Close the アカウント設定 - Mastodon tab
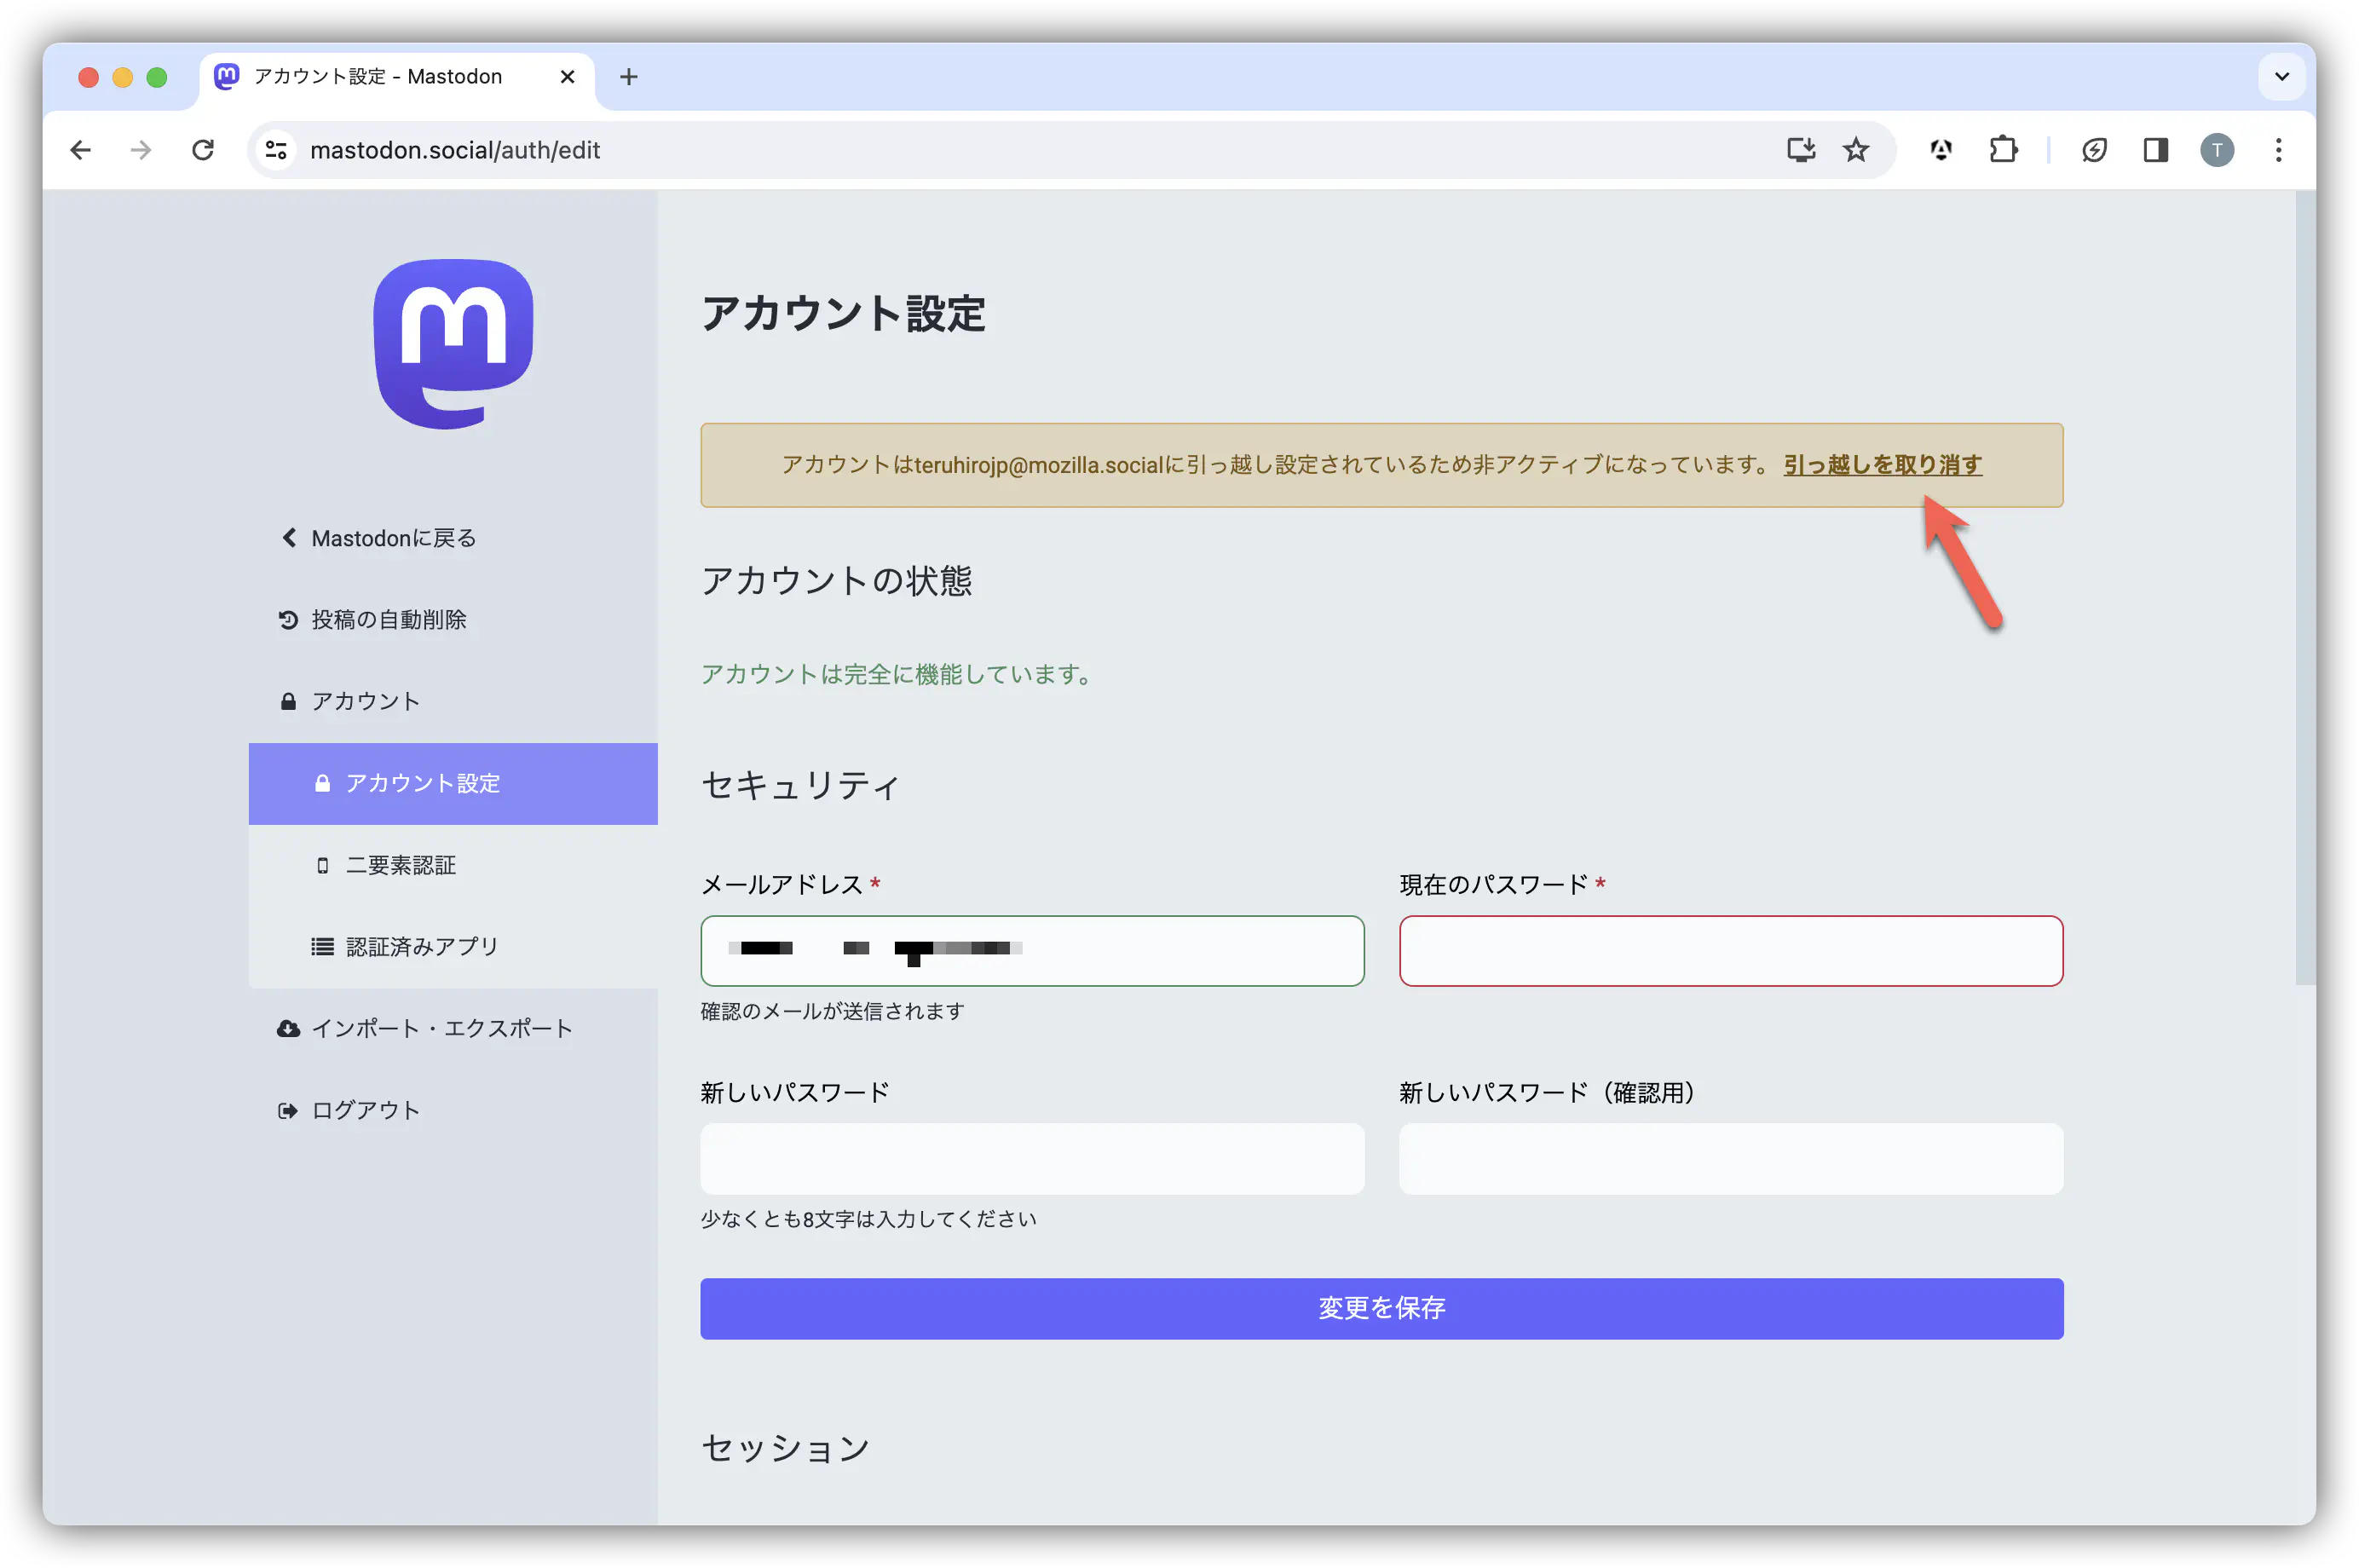2359x1568 pixels. (x=567, y=77)
